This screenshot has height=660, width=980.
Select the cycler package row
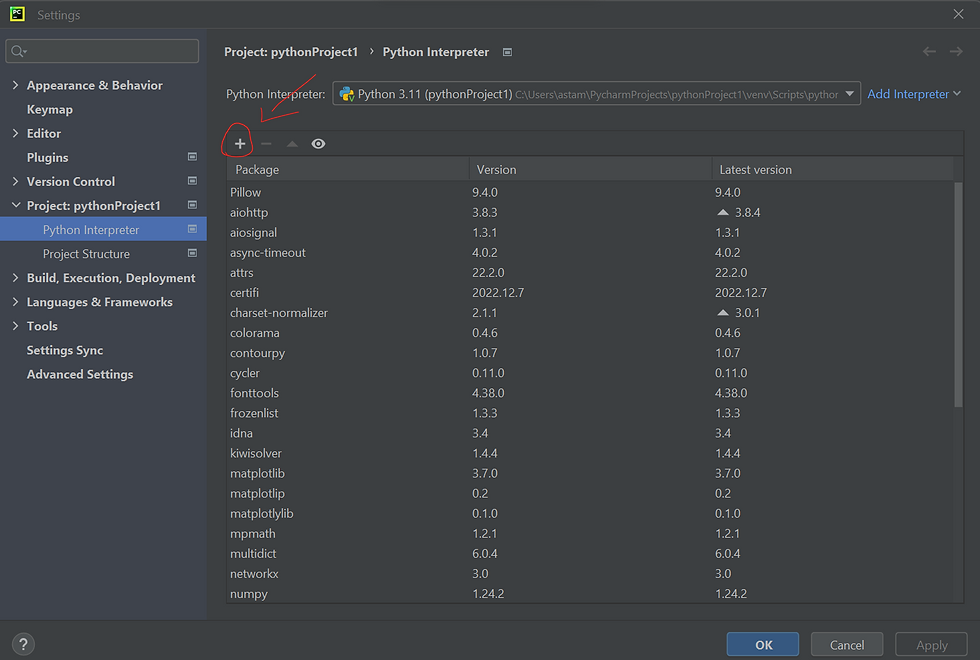pyautogui.click(x=591, y=372)
